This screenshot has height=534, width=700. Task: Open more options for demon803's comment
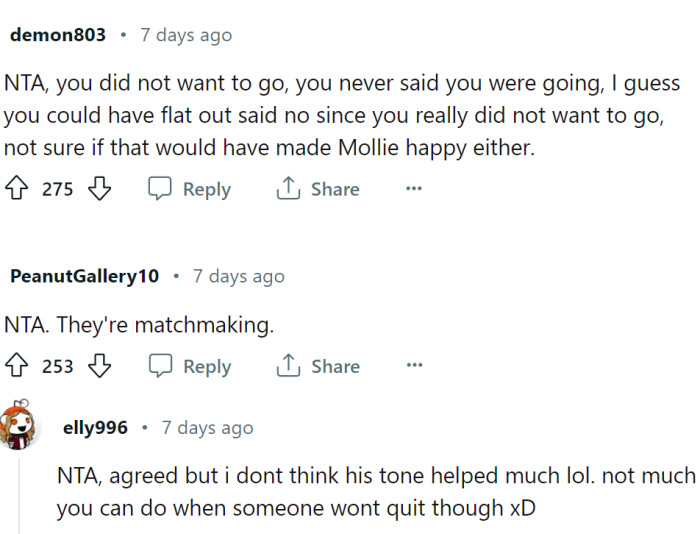click(413, 189)
